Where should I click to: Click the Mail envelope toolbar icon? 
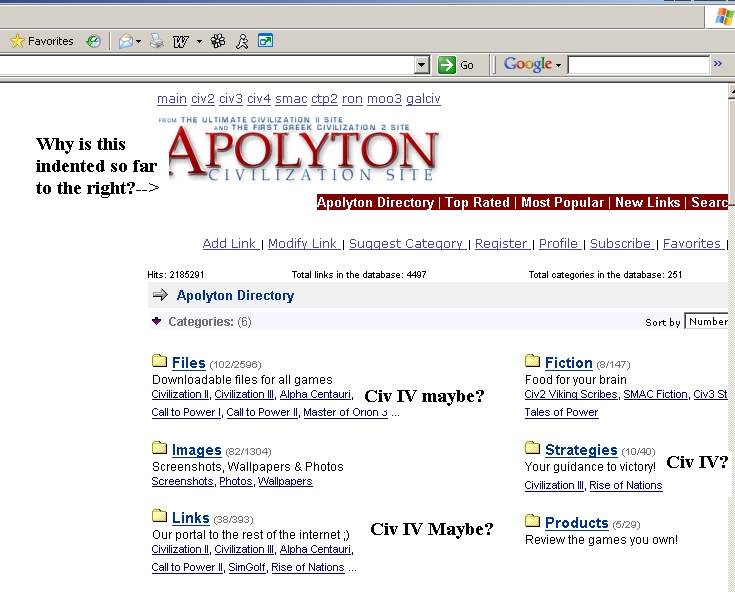click(x=126, y=41)
